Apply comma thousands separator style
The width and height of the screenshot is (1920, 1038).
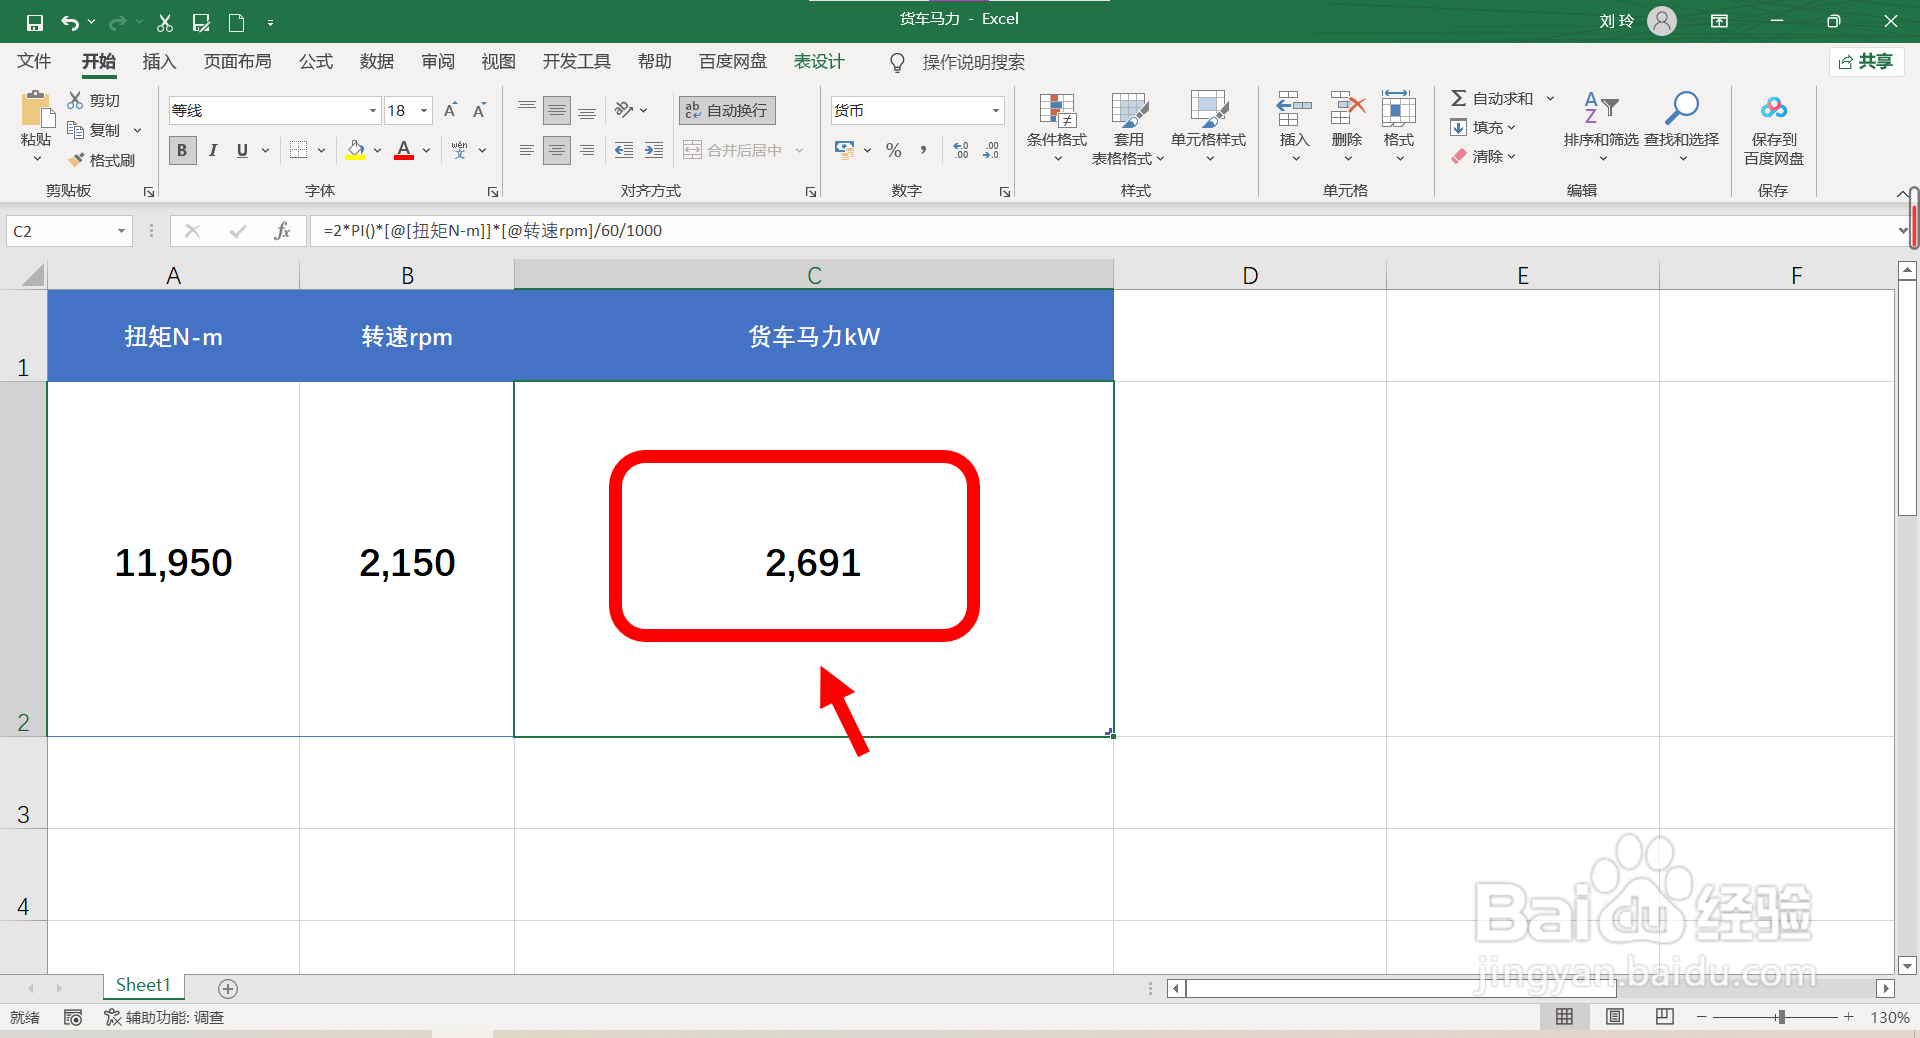pos(923,150)
